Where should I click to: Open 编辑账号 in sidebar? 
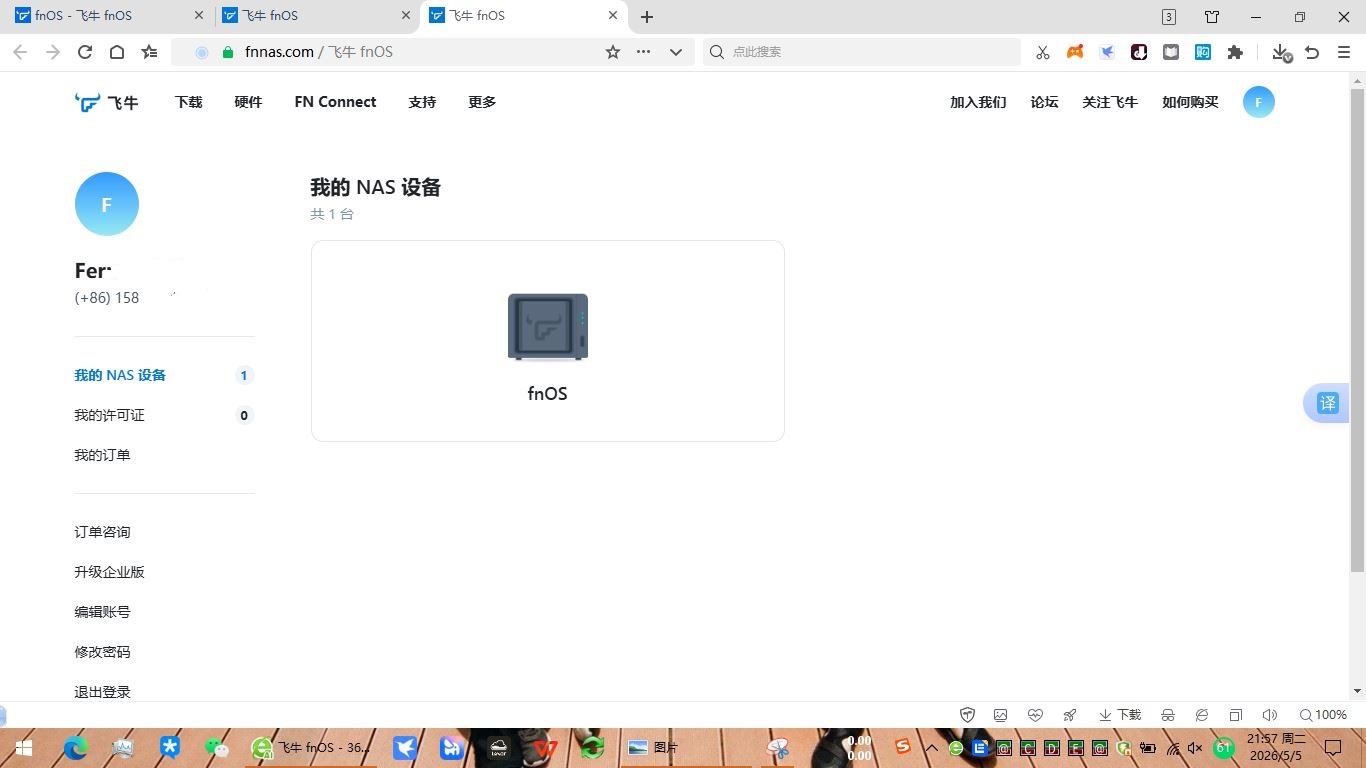click(102, 612)
